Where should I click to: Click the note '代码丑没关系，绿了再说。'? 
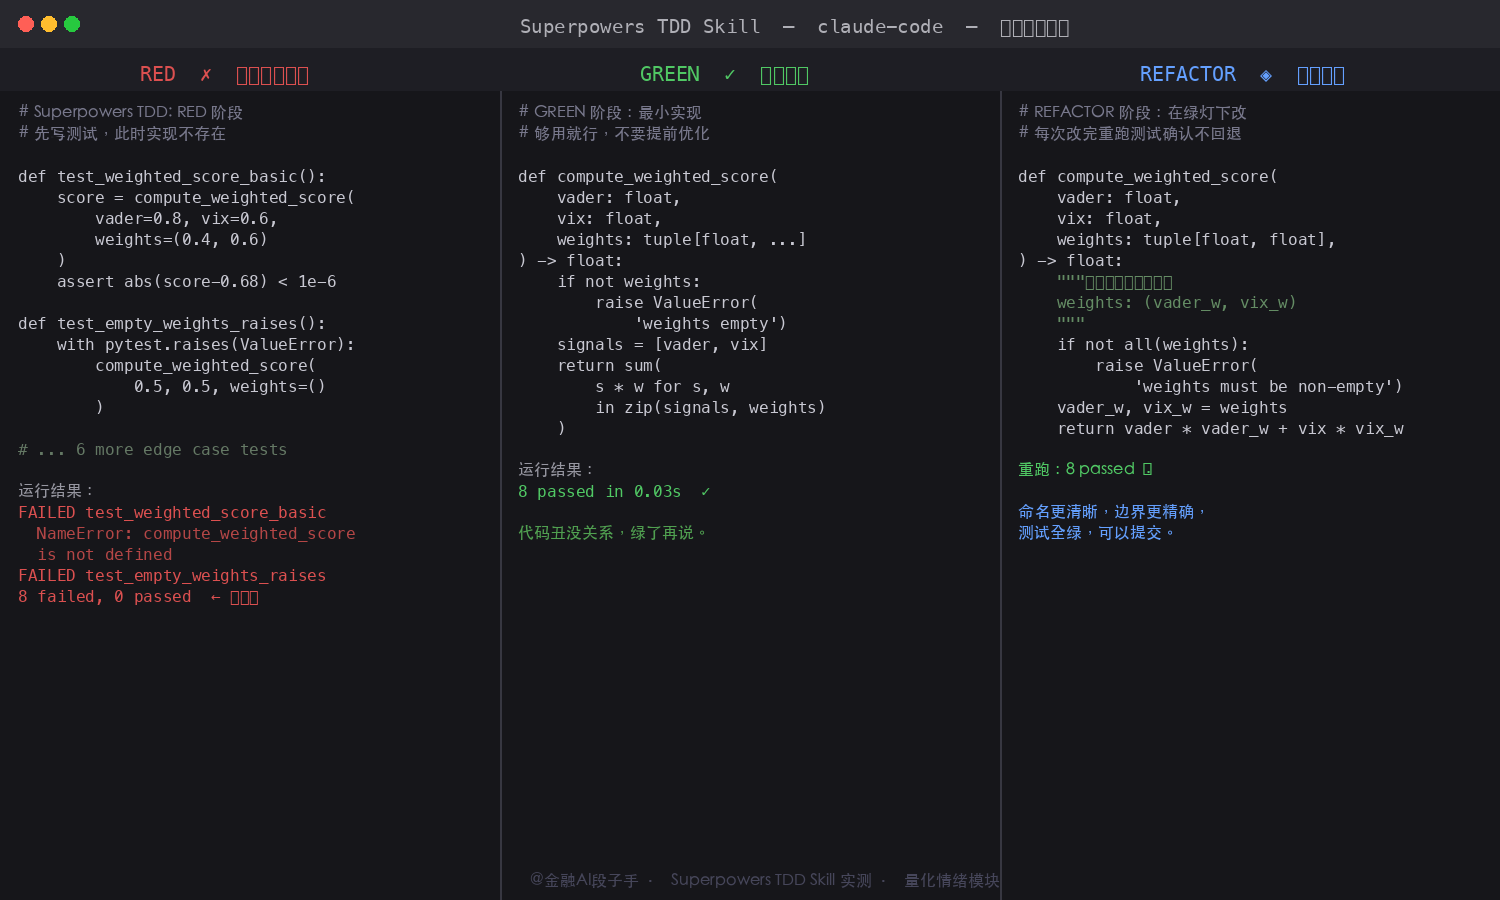[x=613, y=533]
